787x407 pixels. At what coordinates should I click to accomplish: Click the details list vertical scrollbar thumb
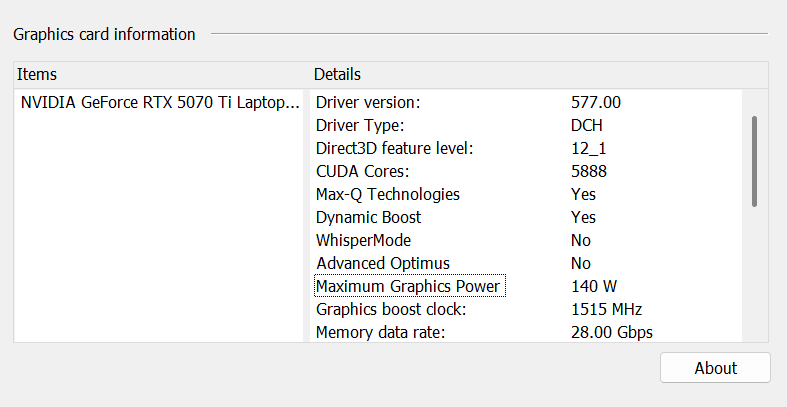coord(754,161)
